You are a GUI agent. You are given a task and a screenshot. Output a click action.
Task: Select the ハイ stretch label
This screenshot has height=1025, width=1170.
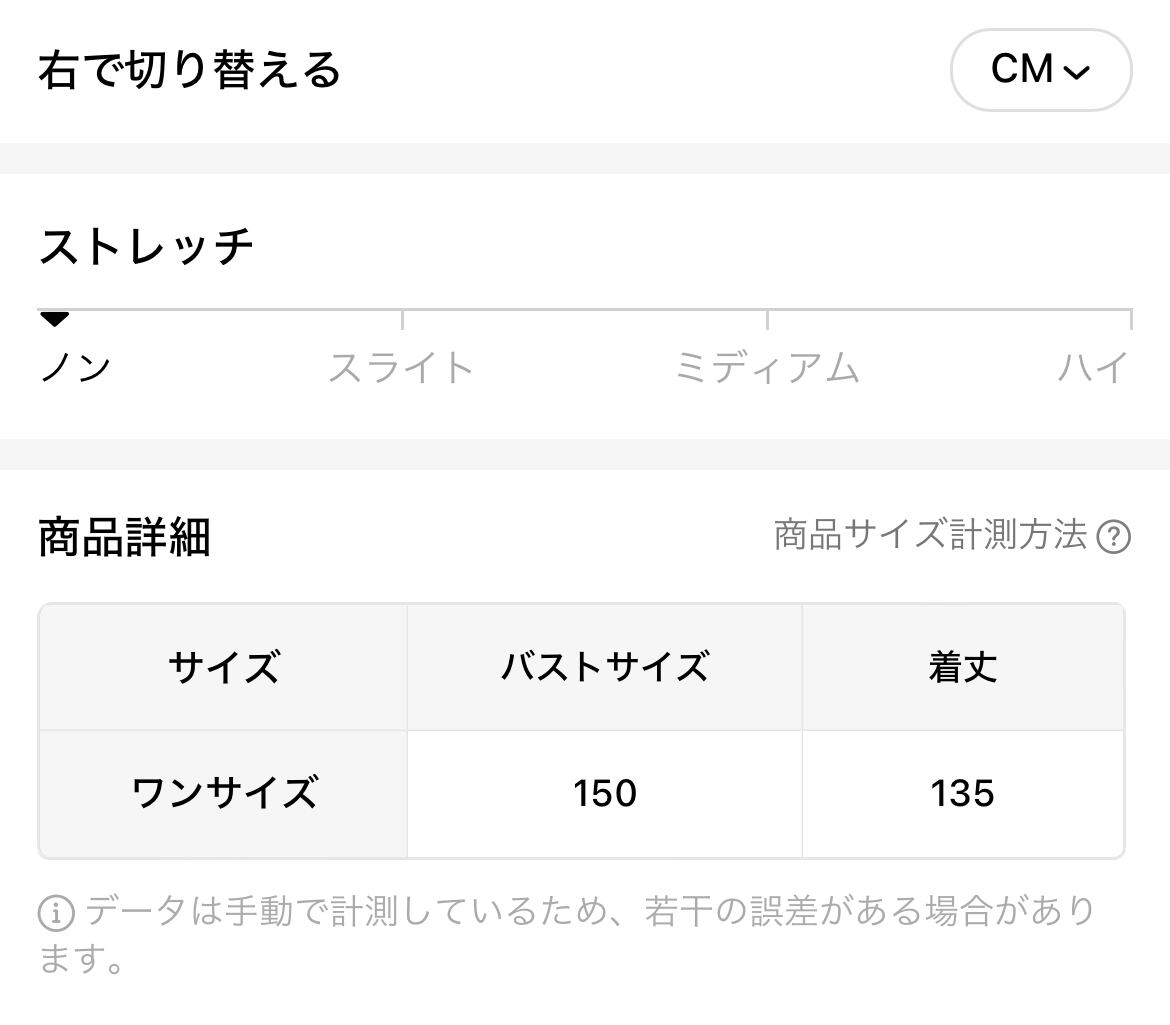1093,368
